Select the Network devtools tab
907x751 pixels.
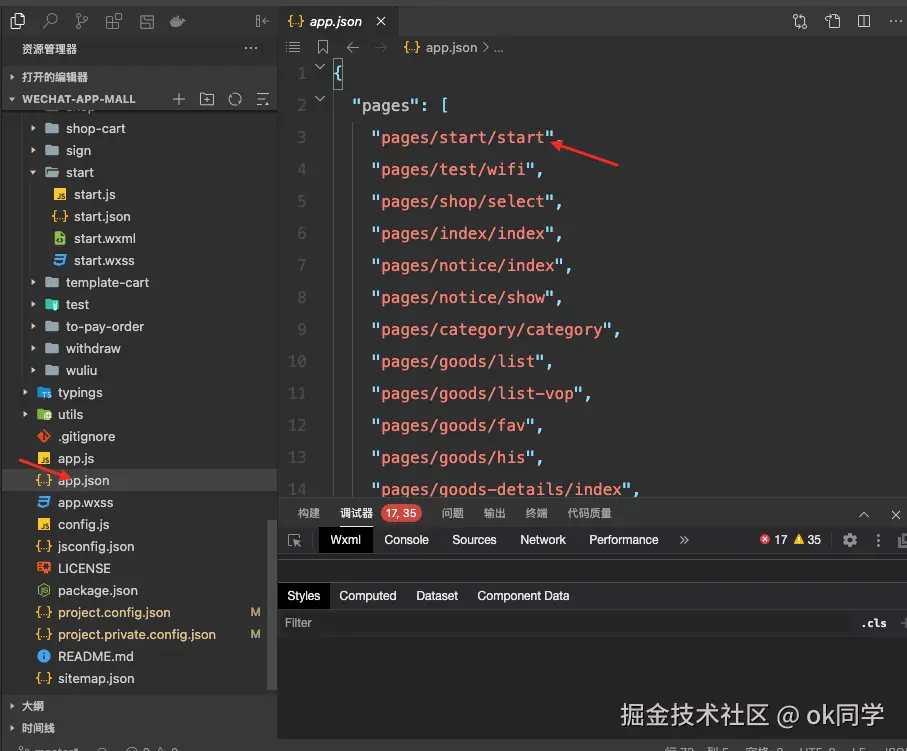click(543, 540)
